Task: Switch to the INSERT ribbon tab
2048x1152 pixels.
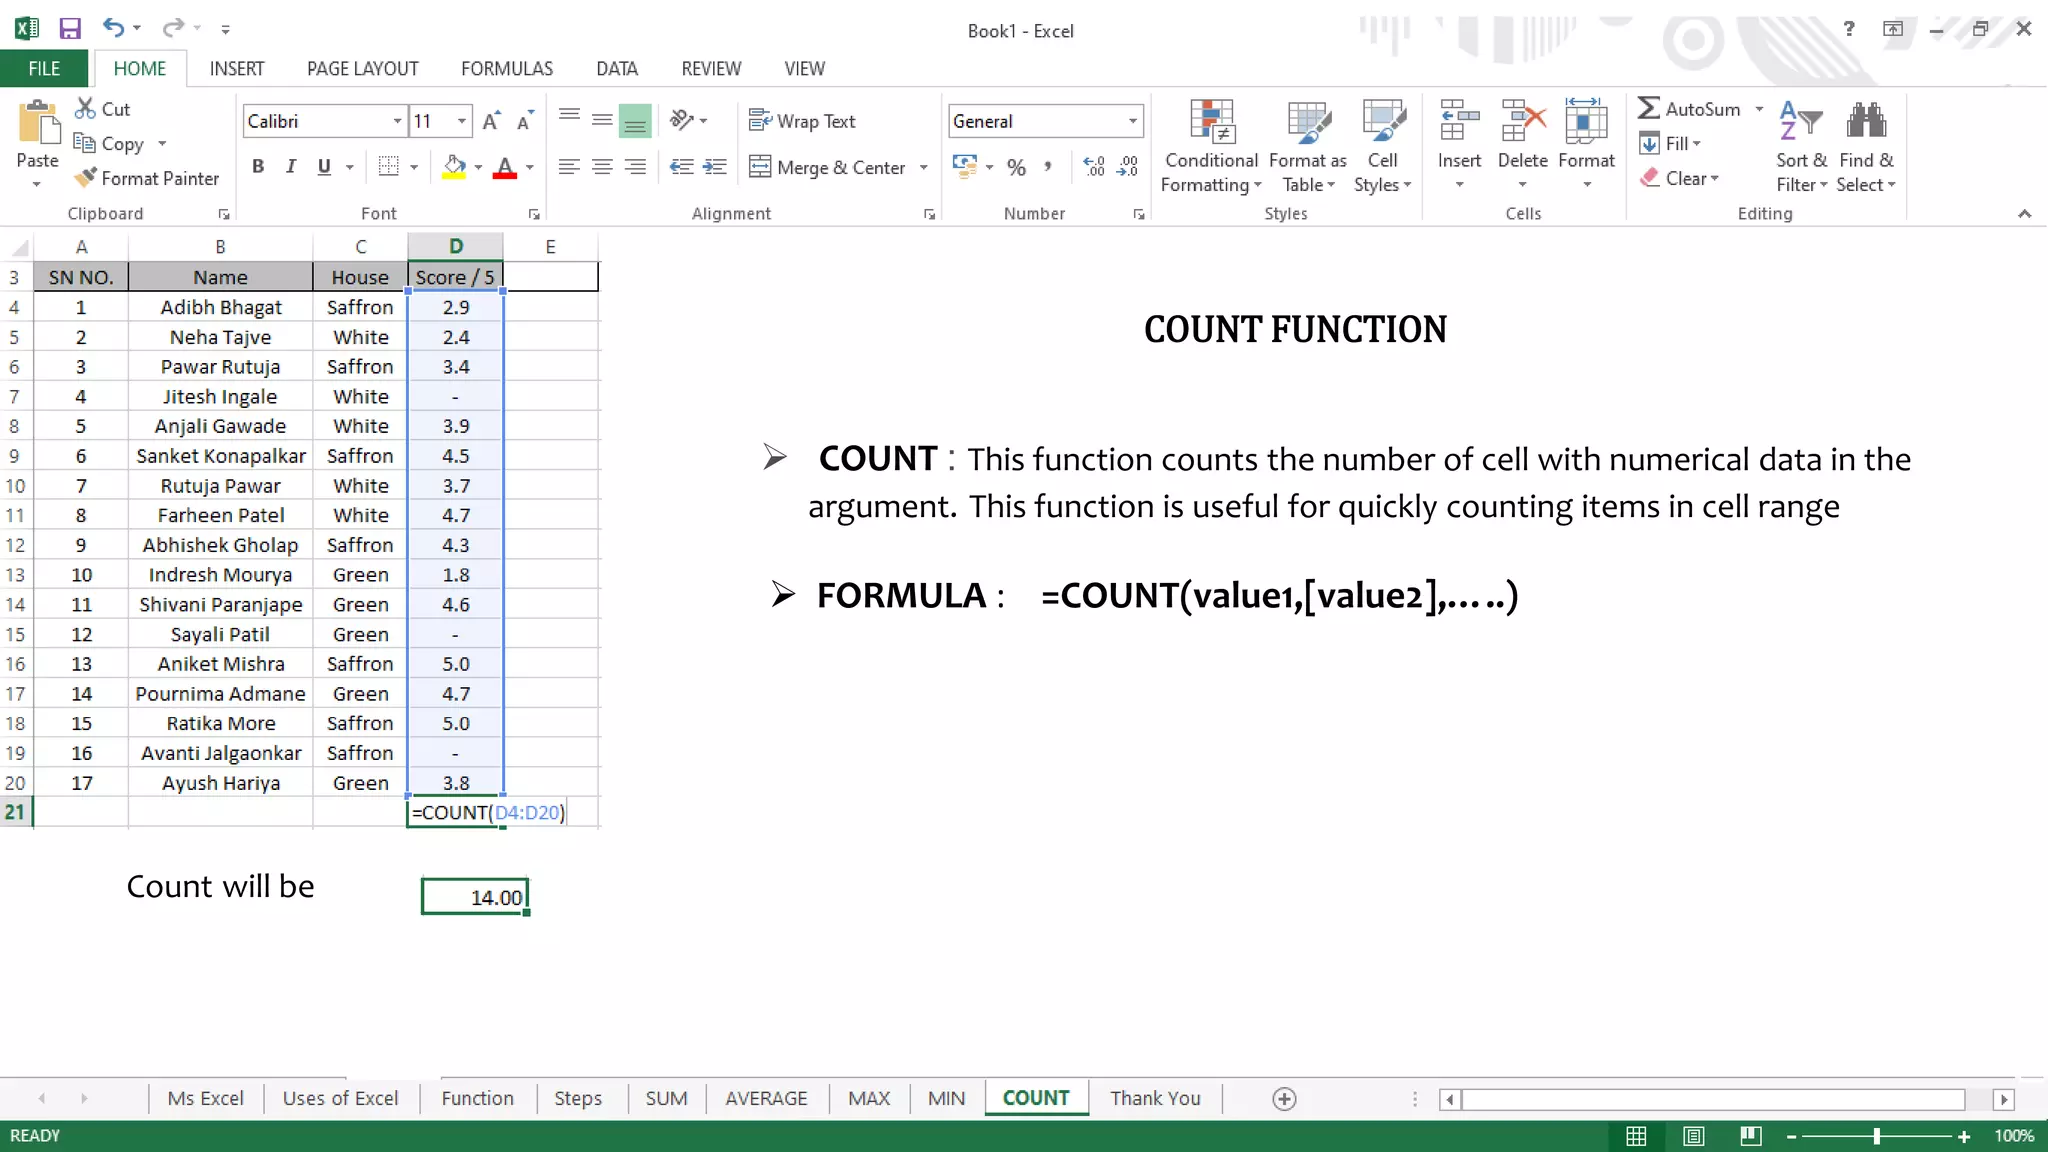Action: (237, 68)
